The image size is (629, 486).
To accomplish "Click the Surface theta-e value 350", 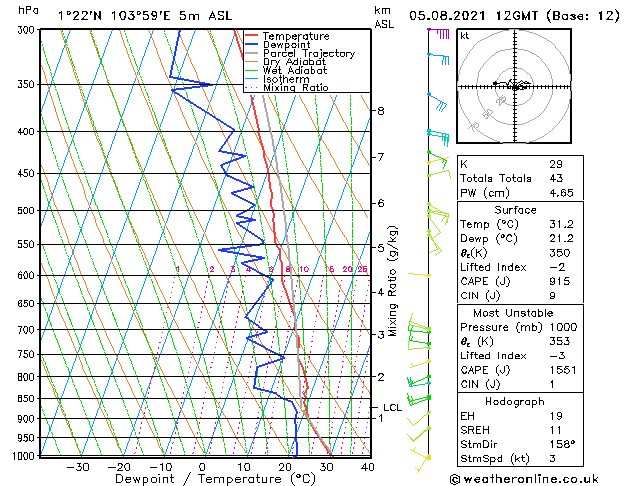I will (x=560, y=253).
